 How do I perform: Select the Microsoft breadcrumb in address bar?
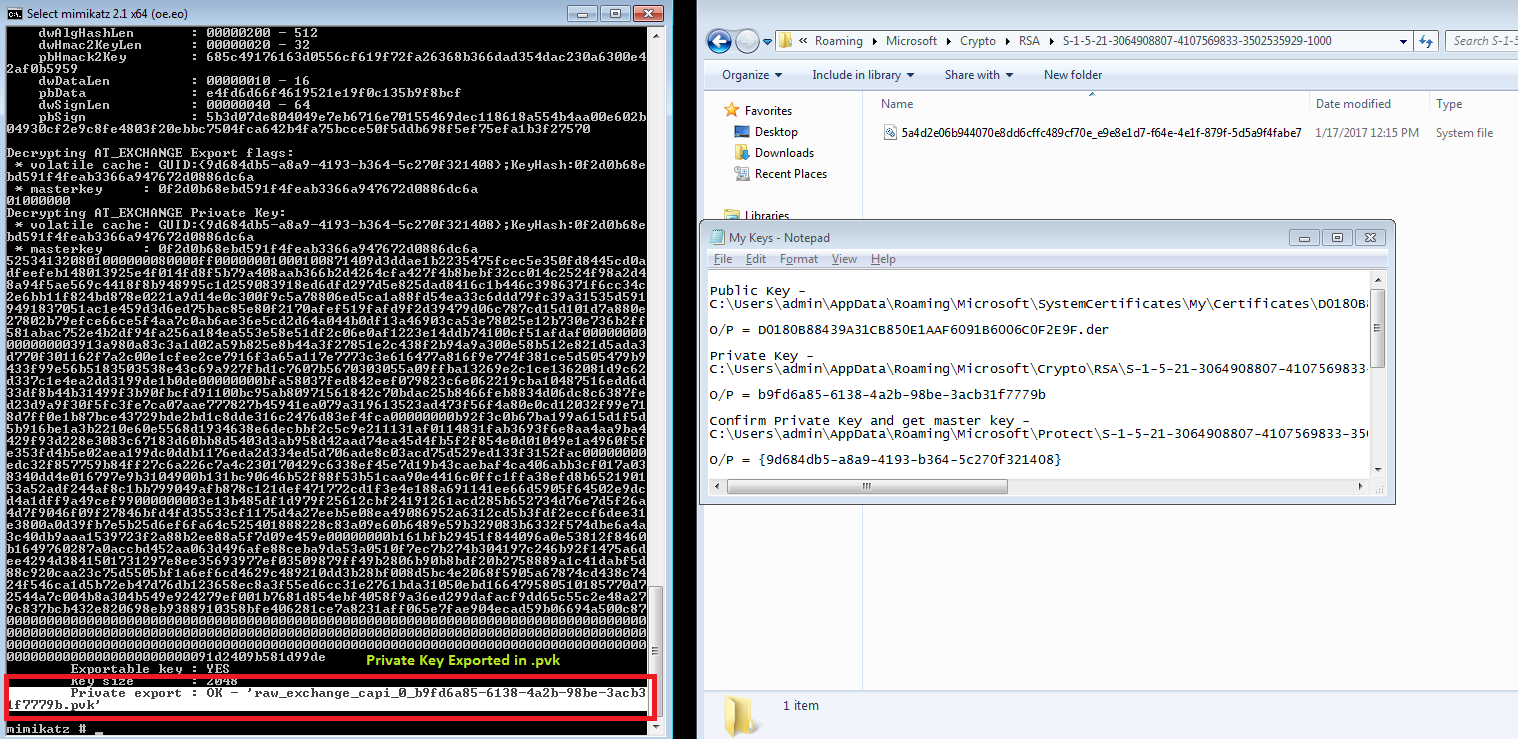click(911, 41)
